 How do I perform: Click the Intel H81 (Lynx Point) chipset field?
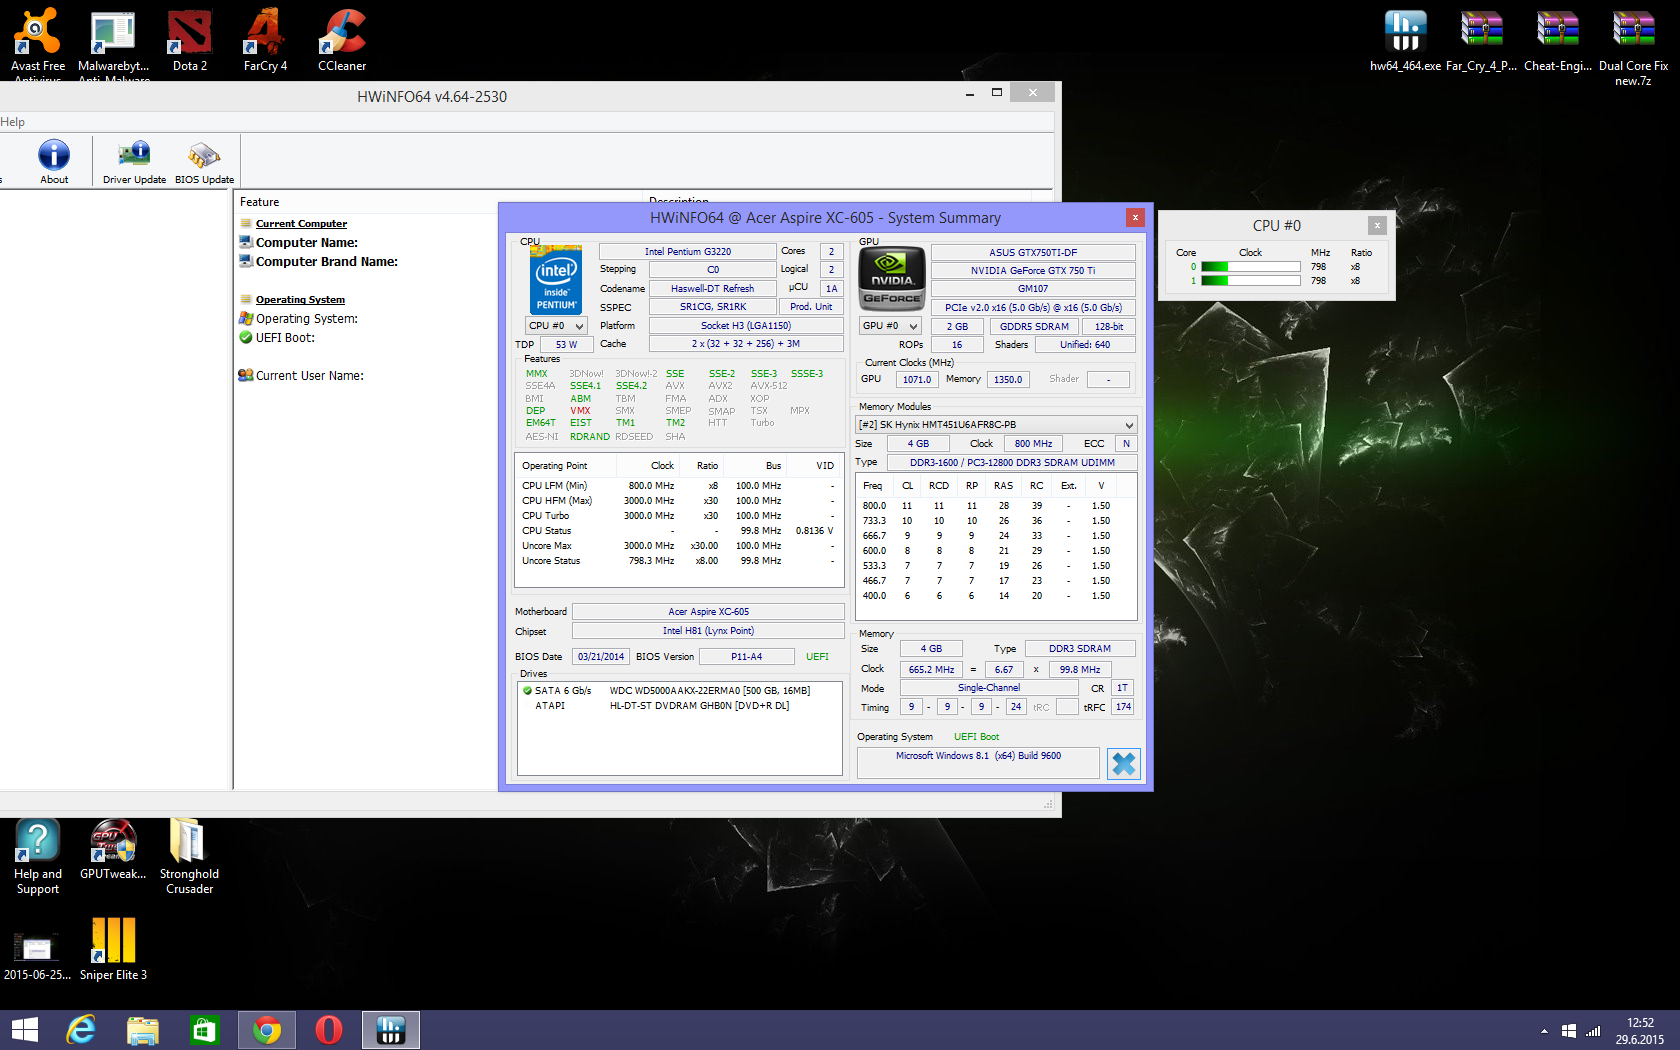pyautogui.click(x=708, y=631)
